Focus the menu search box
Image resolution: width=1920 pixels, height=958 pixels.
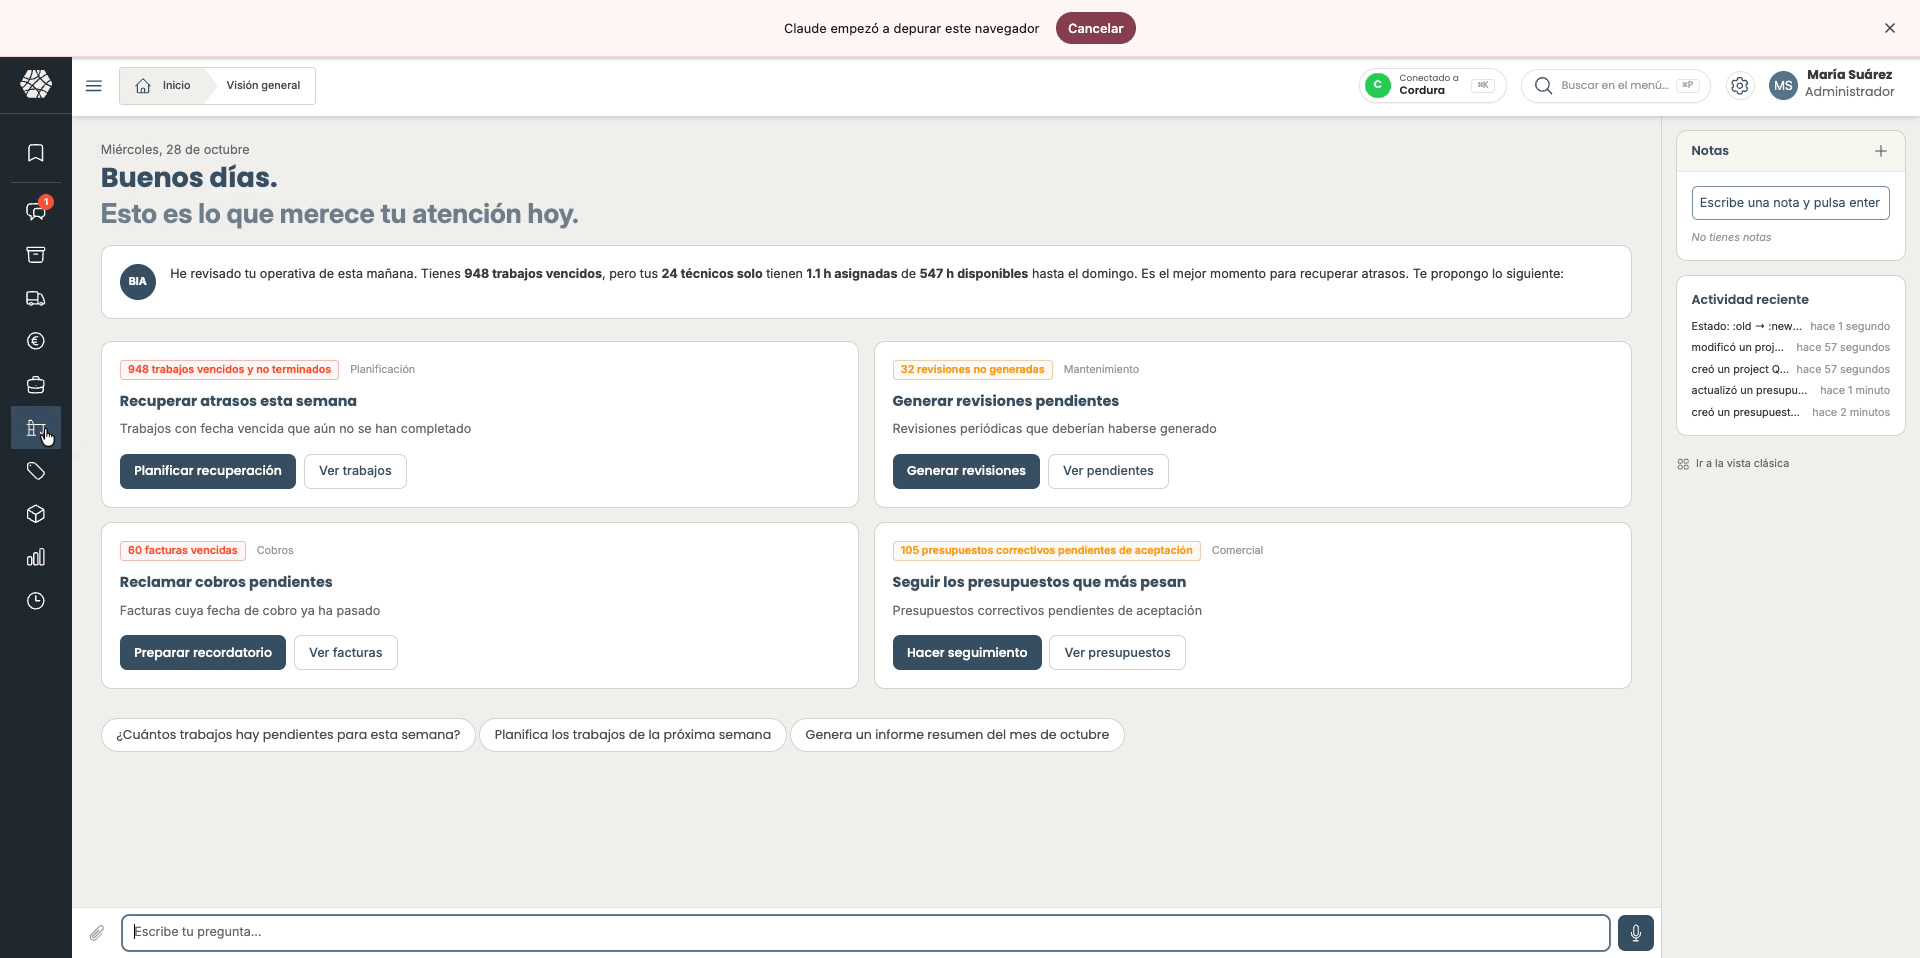1616,86
